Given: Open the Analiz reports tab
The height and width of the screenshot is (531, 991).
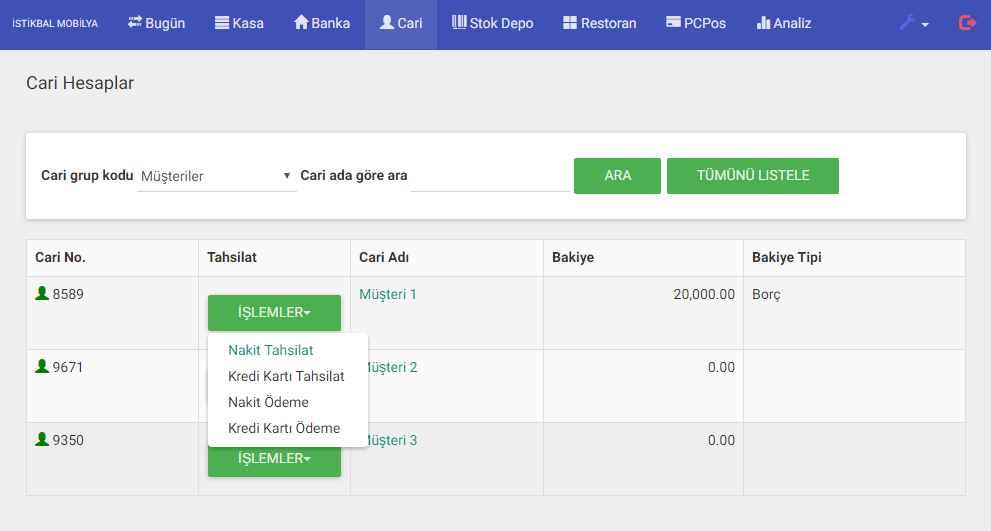Looking at the screenshot, I should coord(784,23).
